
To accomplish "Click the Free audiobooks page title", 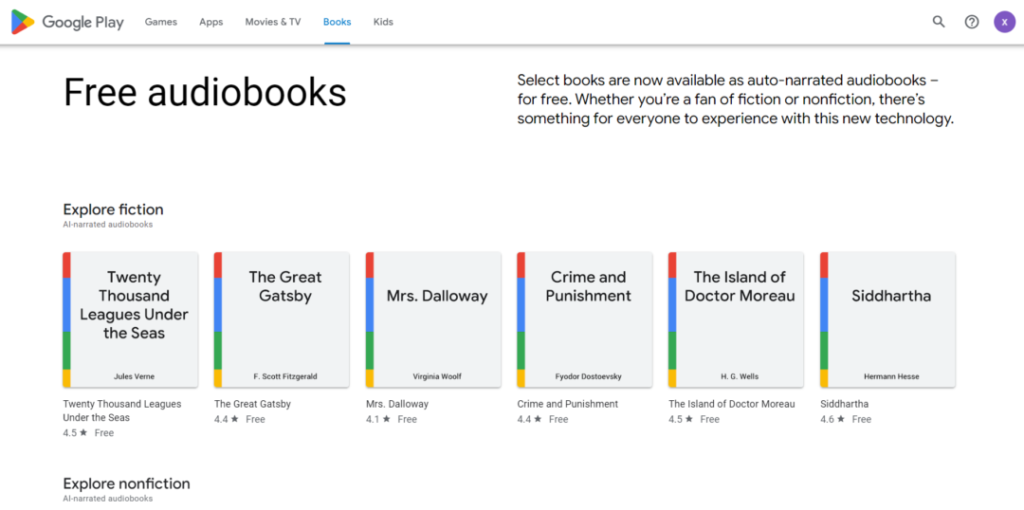I will tap(205, 92).
